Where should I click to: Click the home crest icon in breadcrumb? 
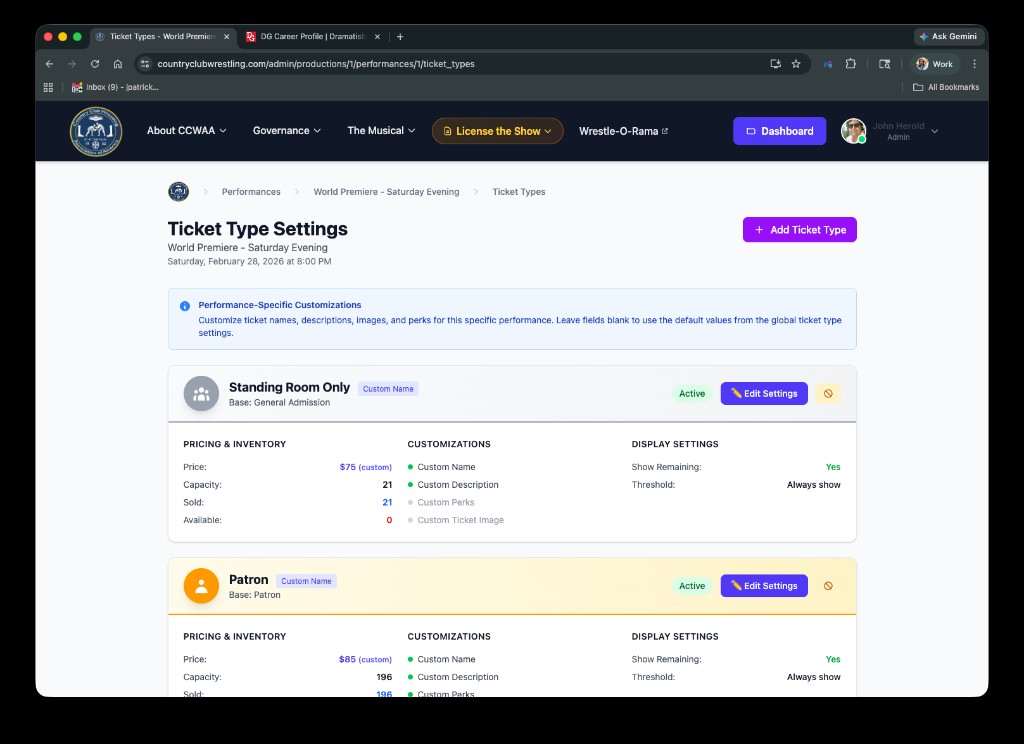tap(178, 192)
